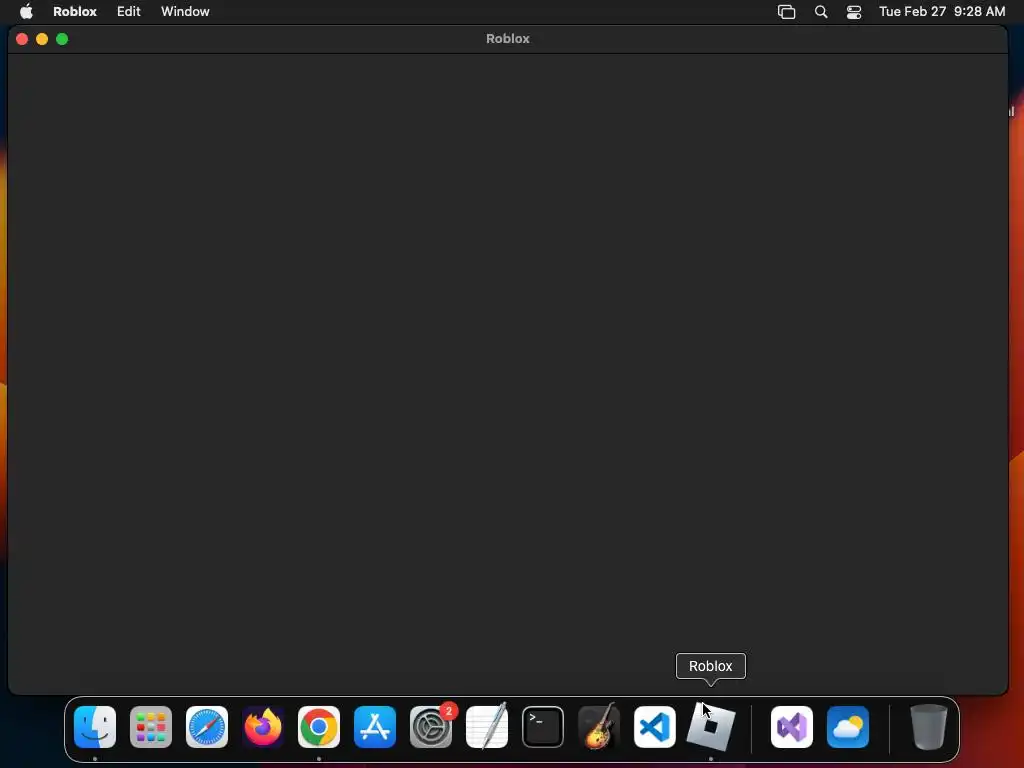Open Control Center in menu bar
The image size is (1024, 768).
tap(854, 12)
